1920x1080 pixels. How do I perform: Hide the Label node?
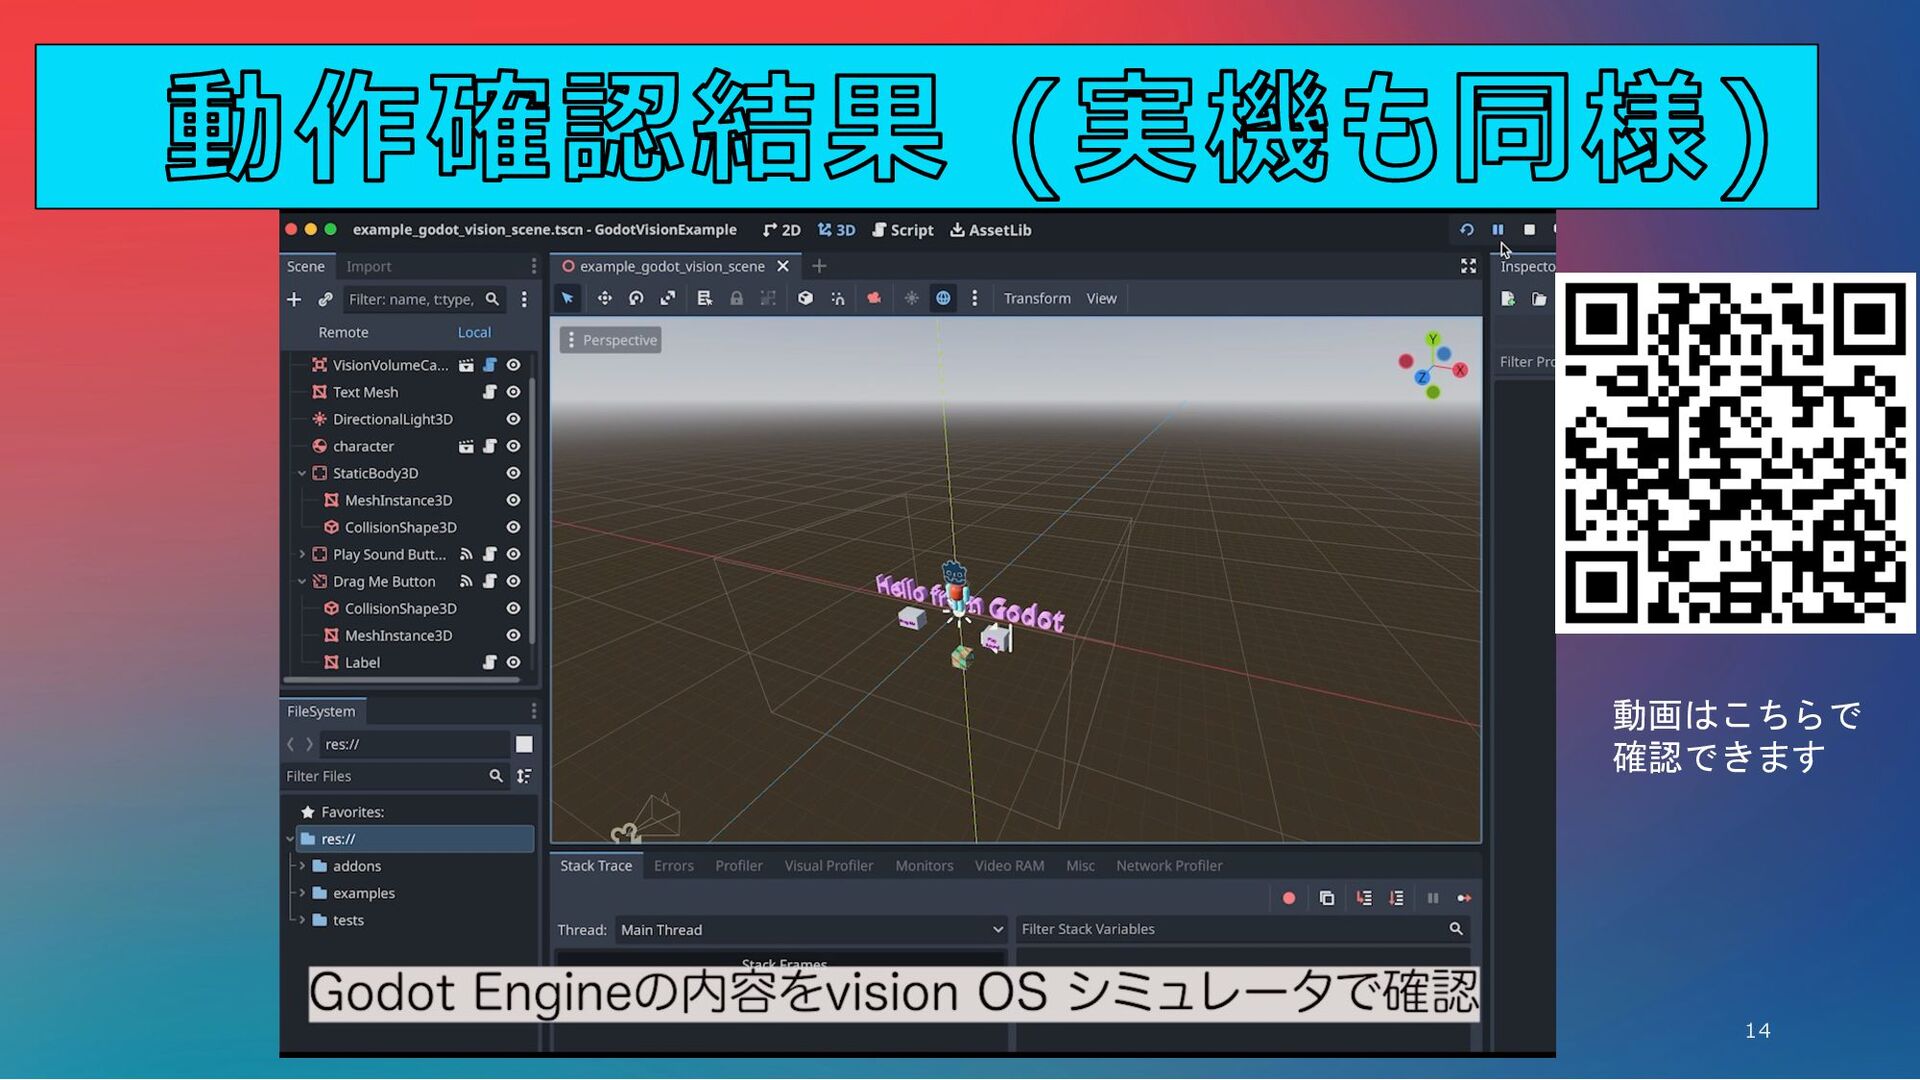pyautogui.click(x=513, y=662)
